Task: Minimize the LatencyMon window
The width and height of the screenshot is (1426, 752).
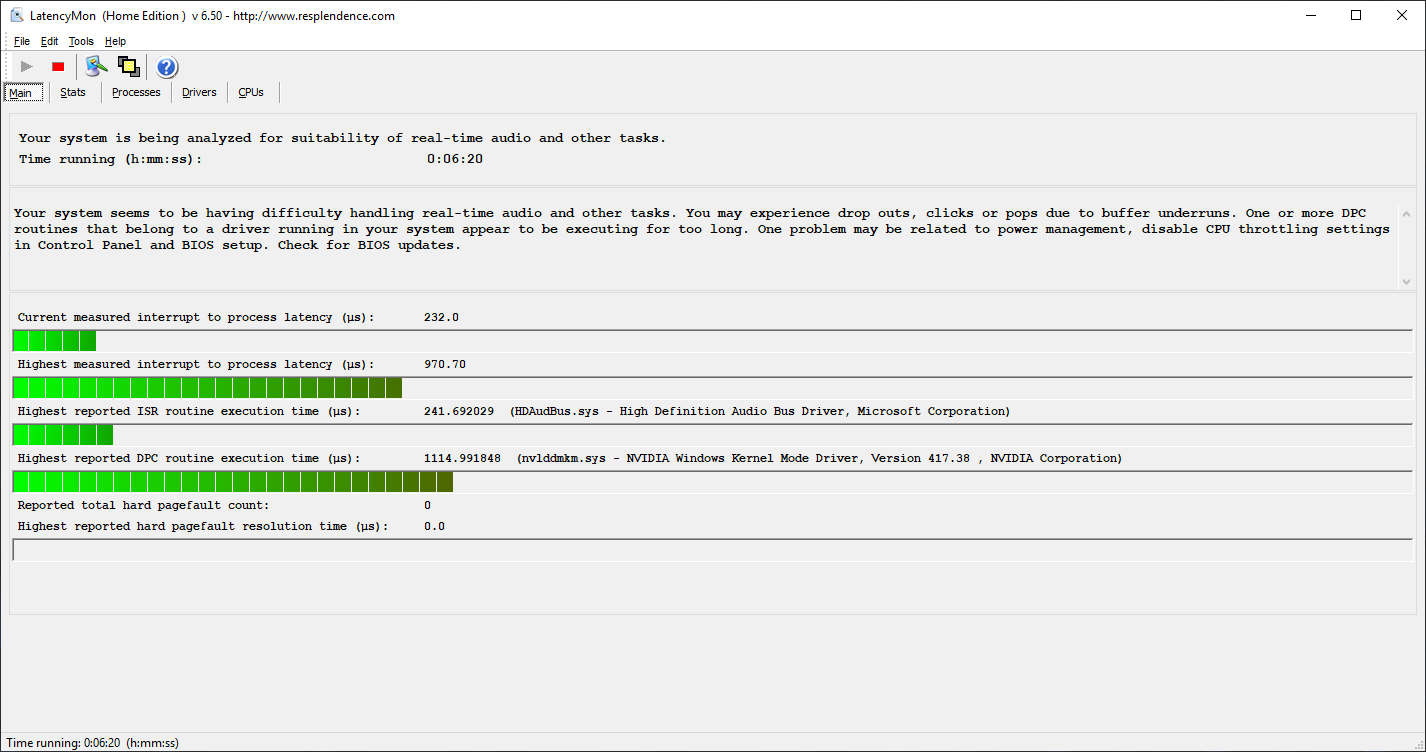Action: pos(1310,15)
